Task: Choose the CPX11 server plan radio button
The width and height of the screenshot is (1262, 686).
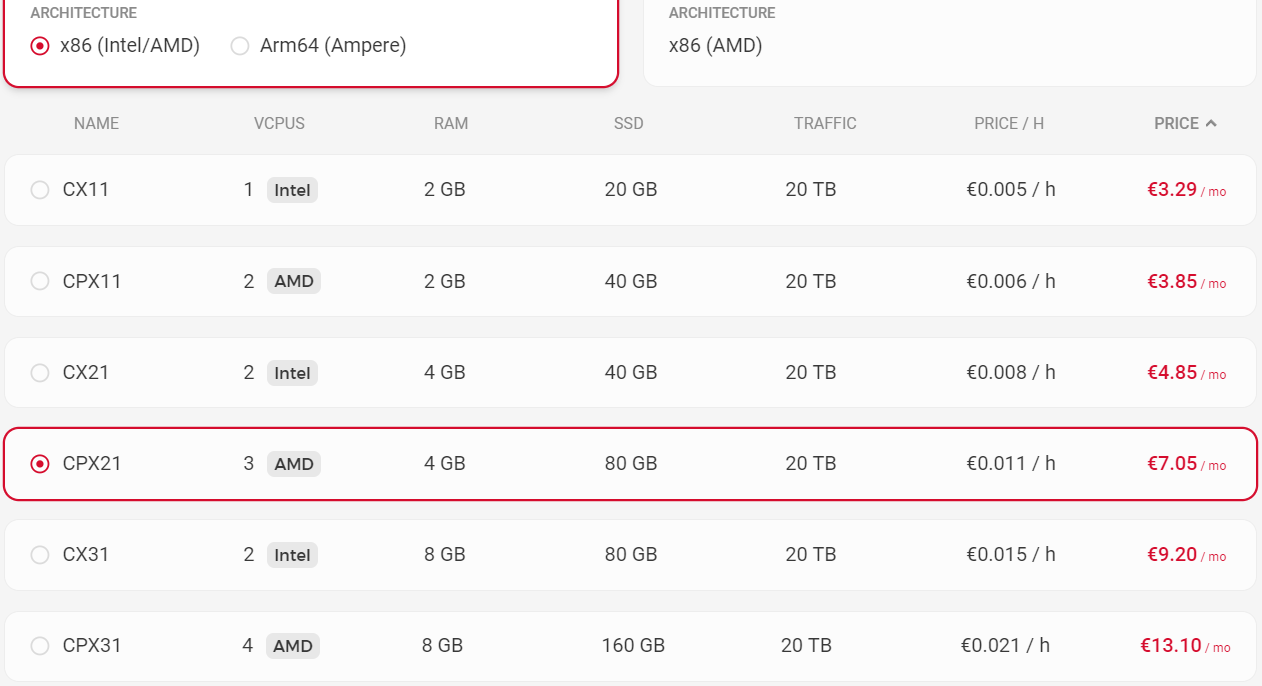Action: [40, 281]
